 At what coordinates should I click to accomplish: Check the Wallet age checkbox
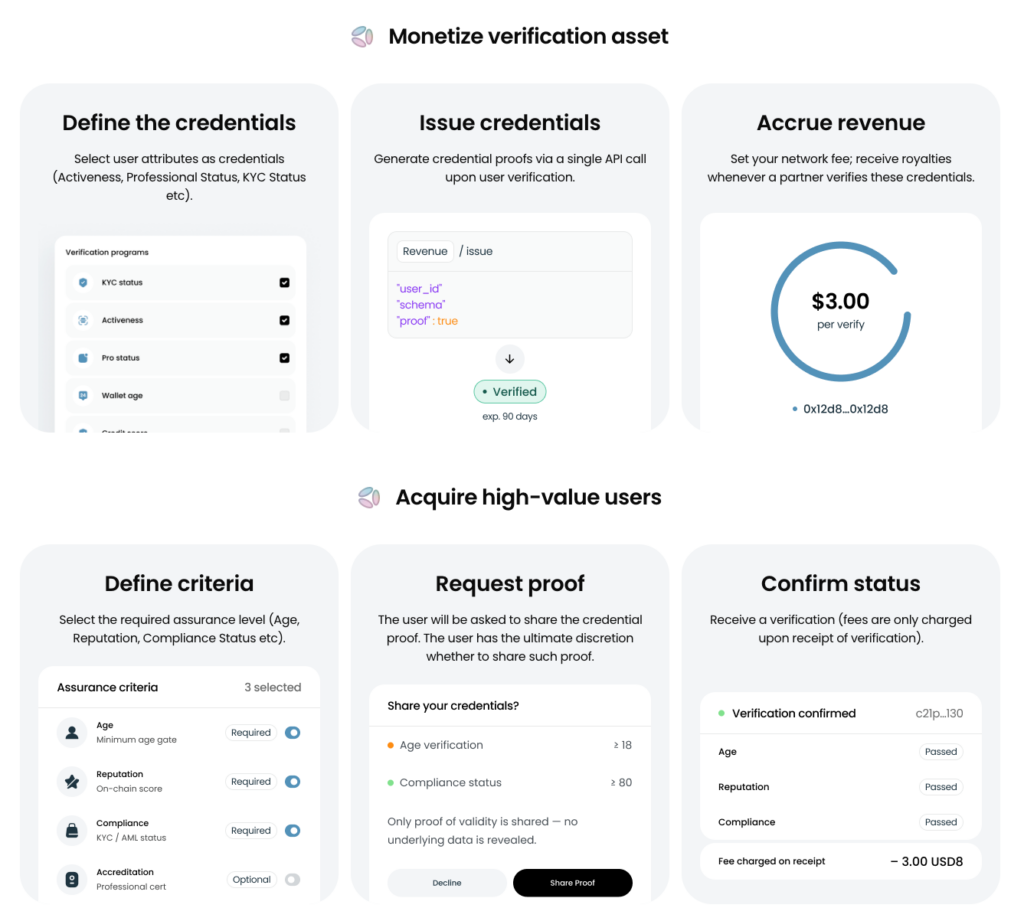(284, 395)
